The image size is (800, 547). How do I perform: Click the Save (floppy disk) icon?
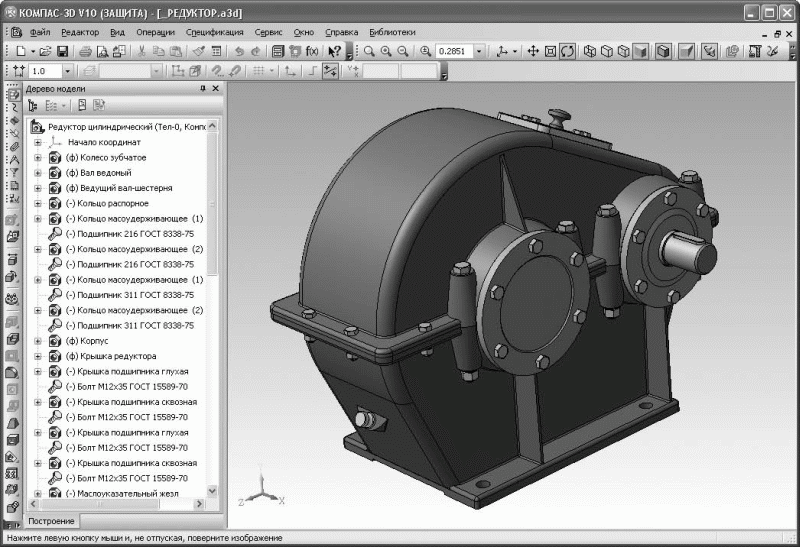click(x=62, y=51)
